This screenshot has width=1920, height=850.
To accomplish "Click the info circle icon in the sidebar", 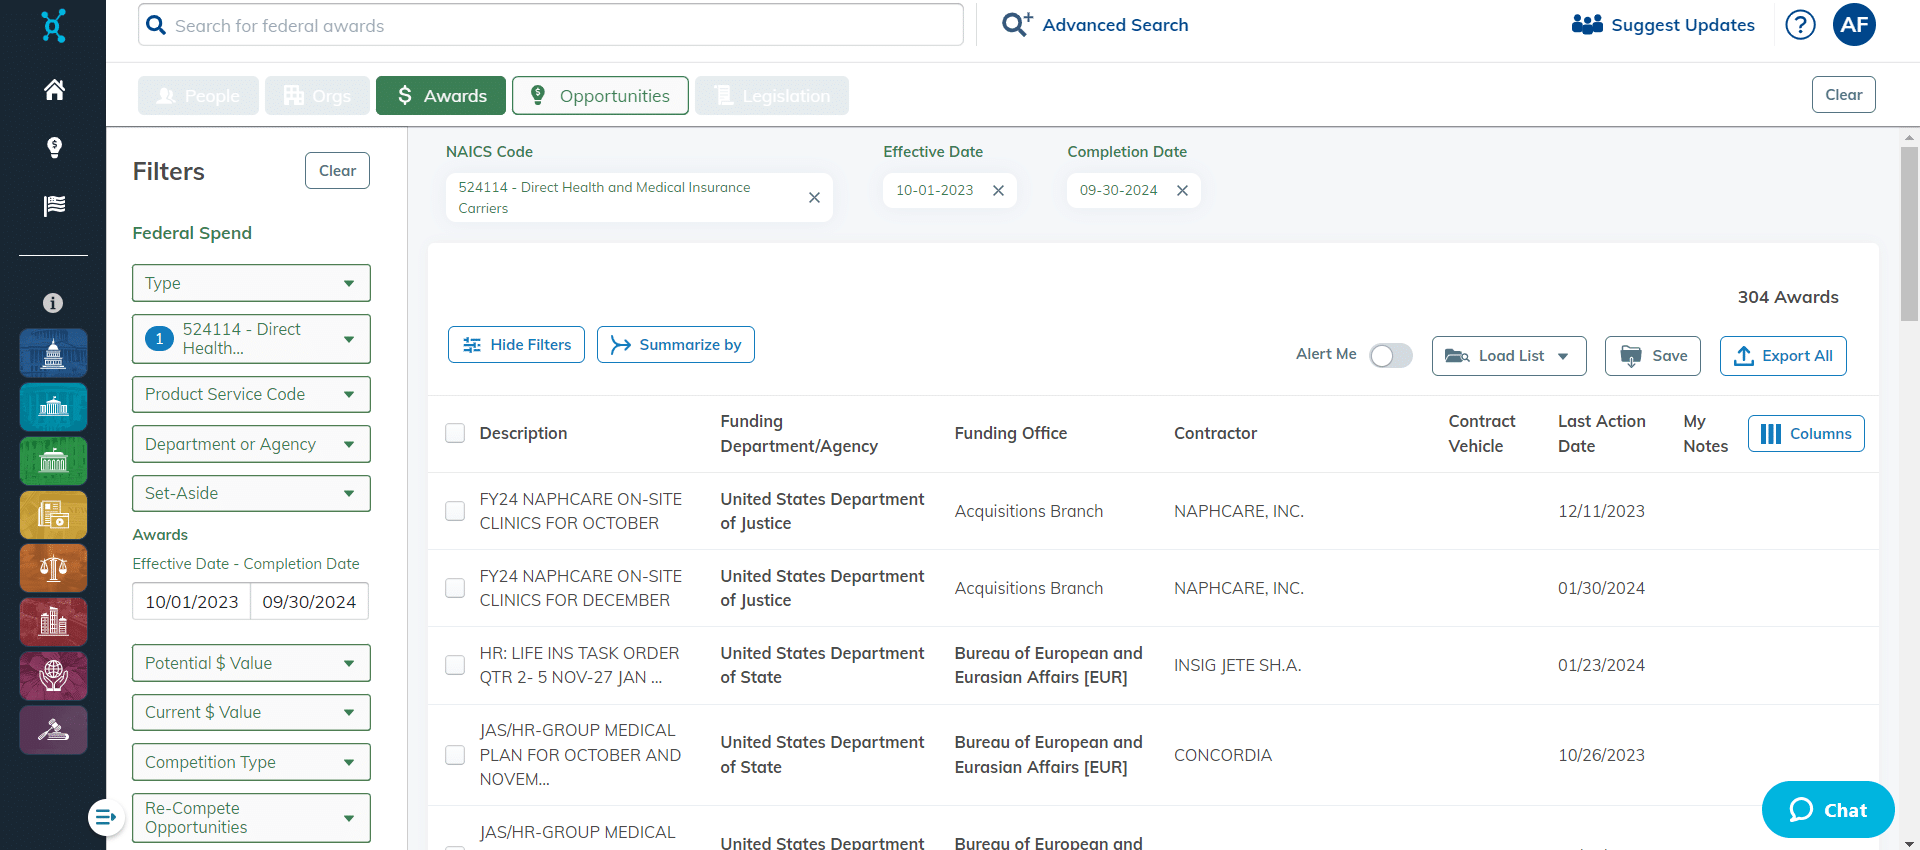I will pyautogui.click(x=53, y=303).
